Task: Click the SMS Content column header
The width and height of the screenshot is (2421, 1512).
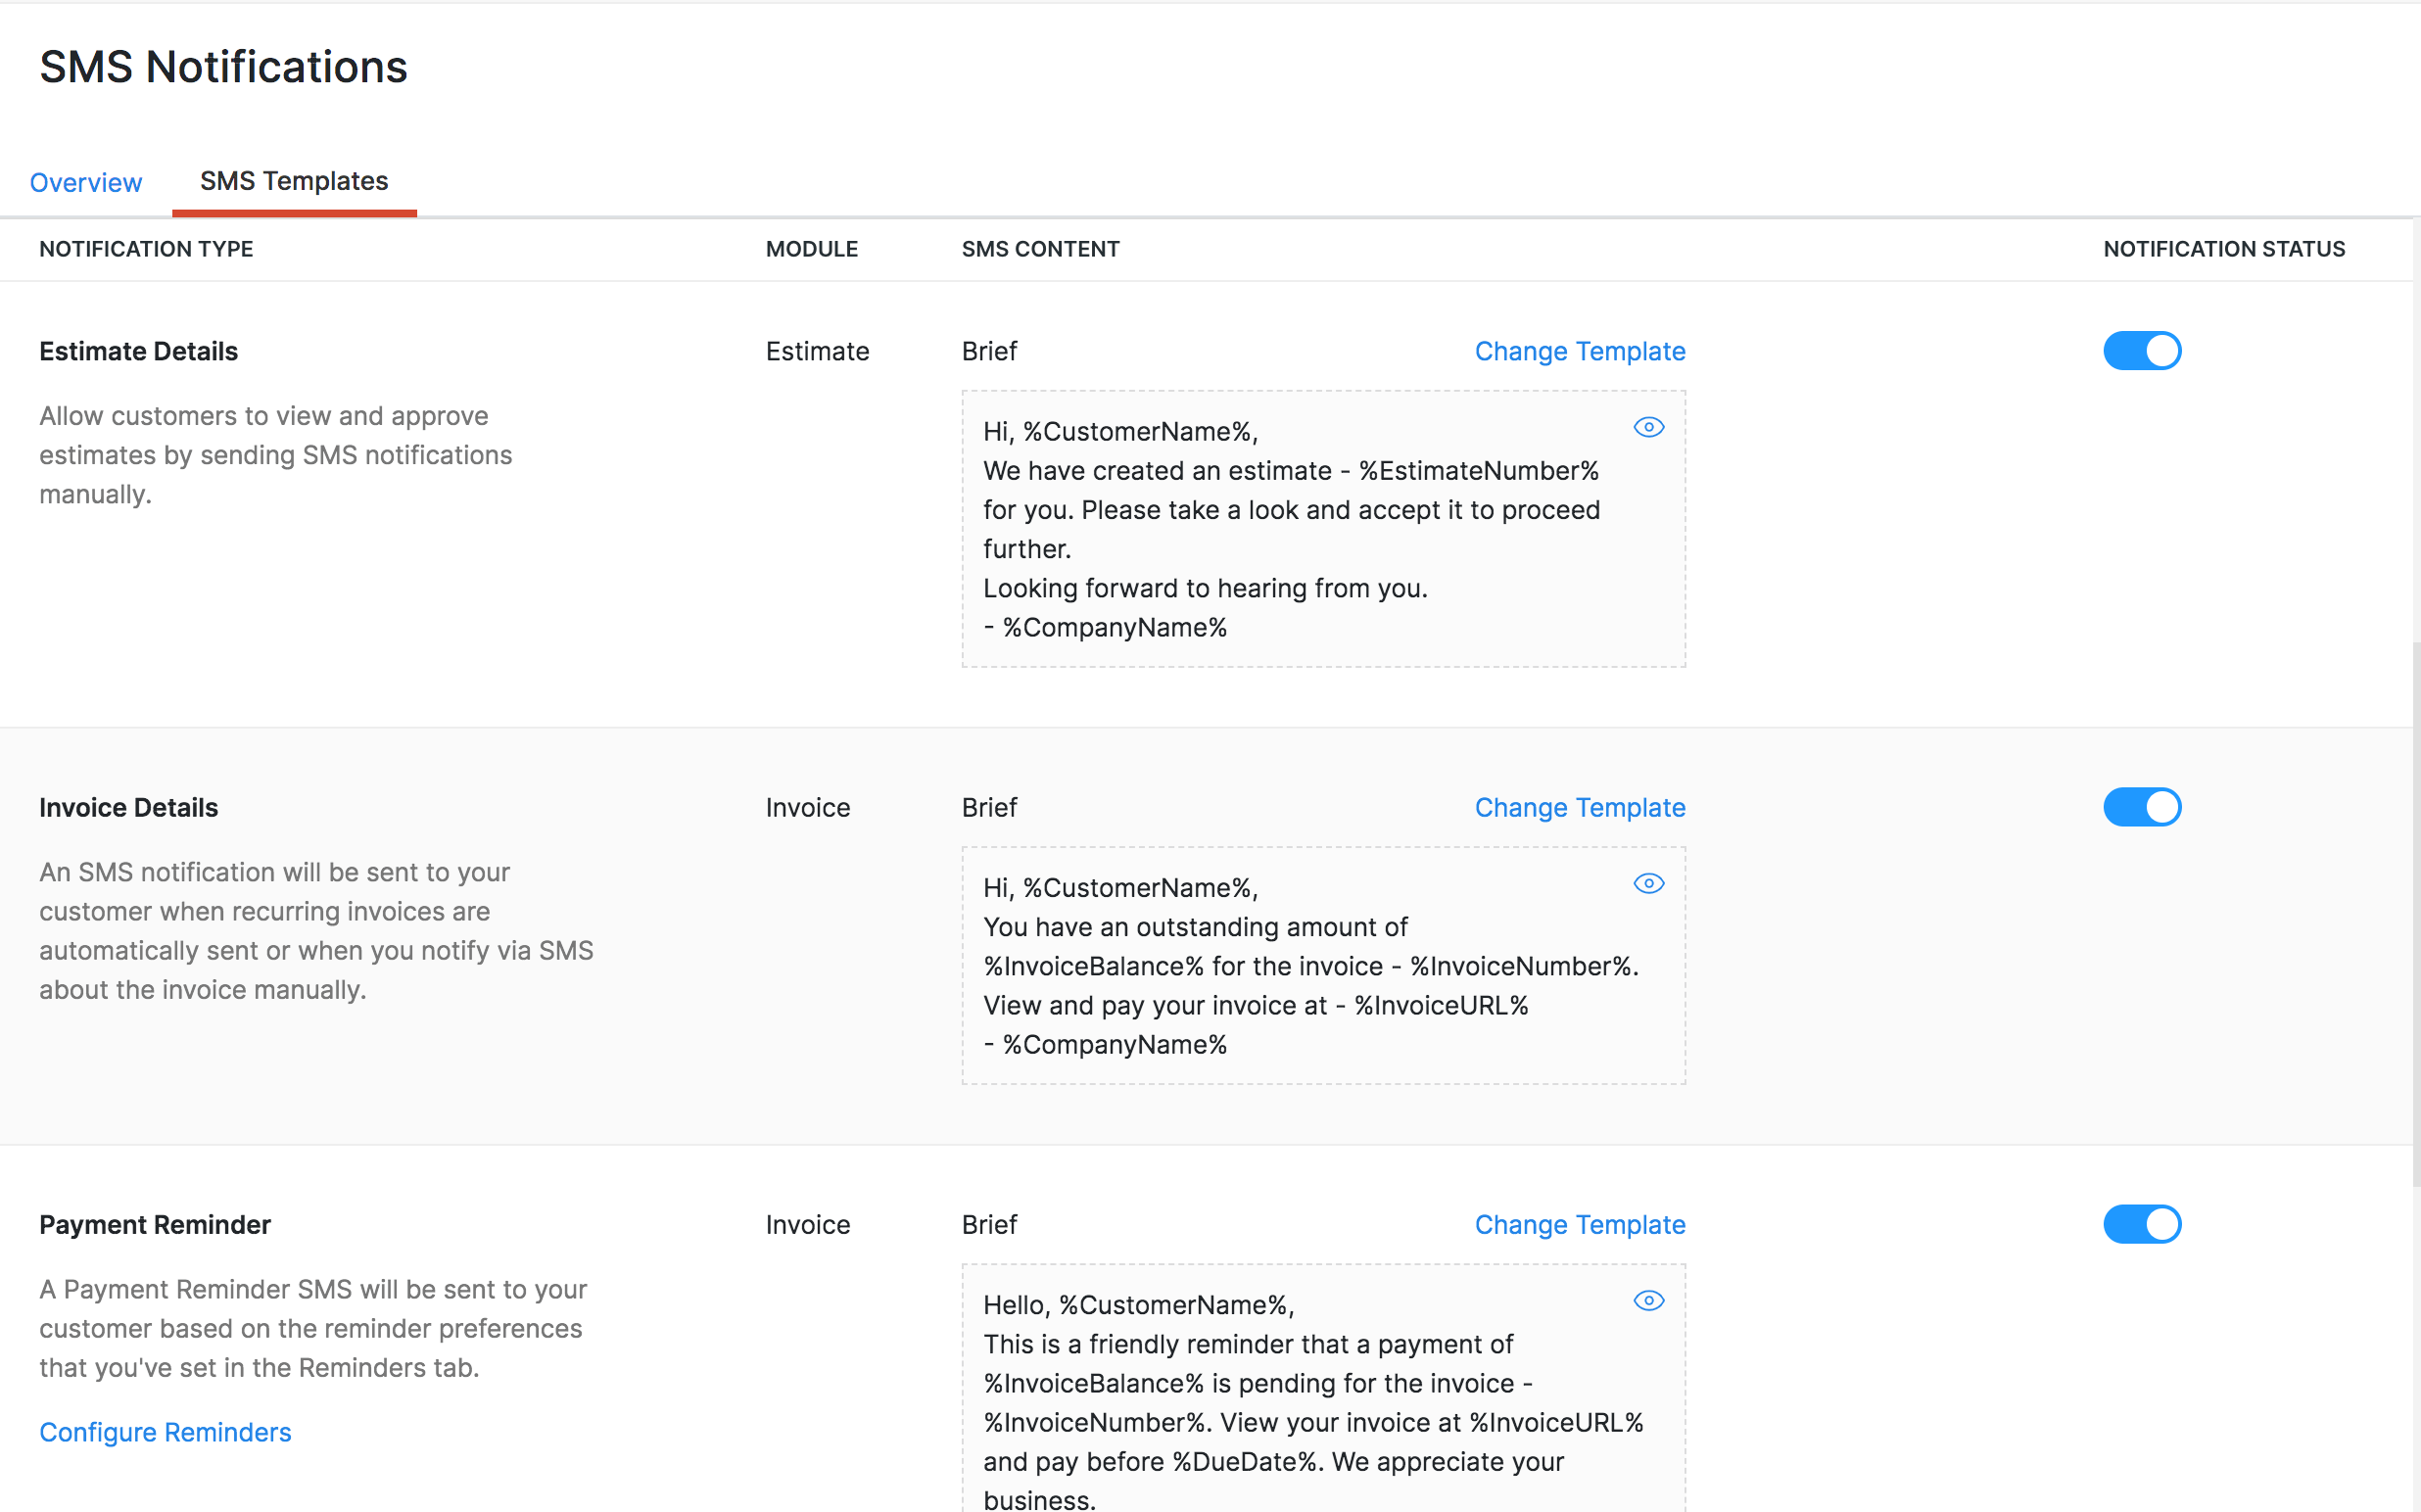Action: (x=1040, y=249)
